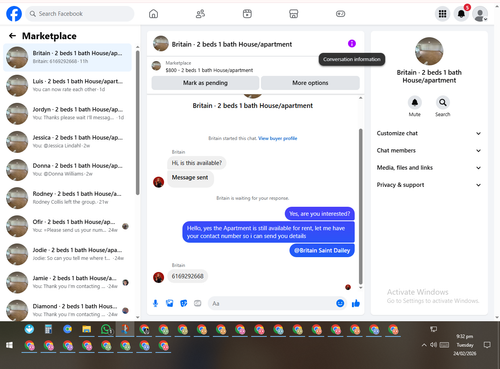Select the Jodie conversation
The width and height of the screenshot is (500, 369).
click(67, 254)
